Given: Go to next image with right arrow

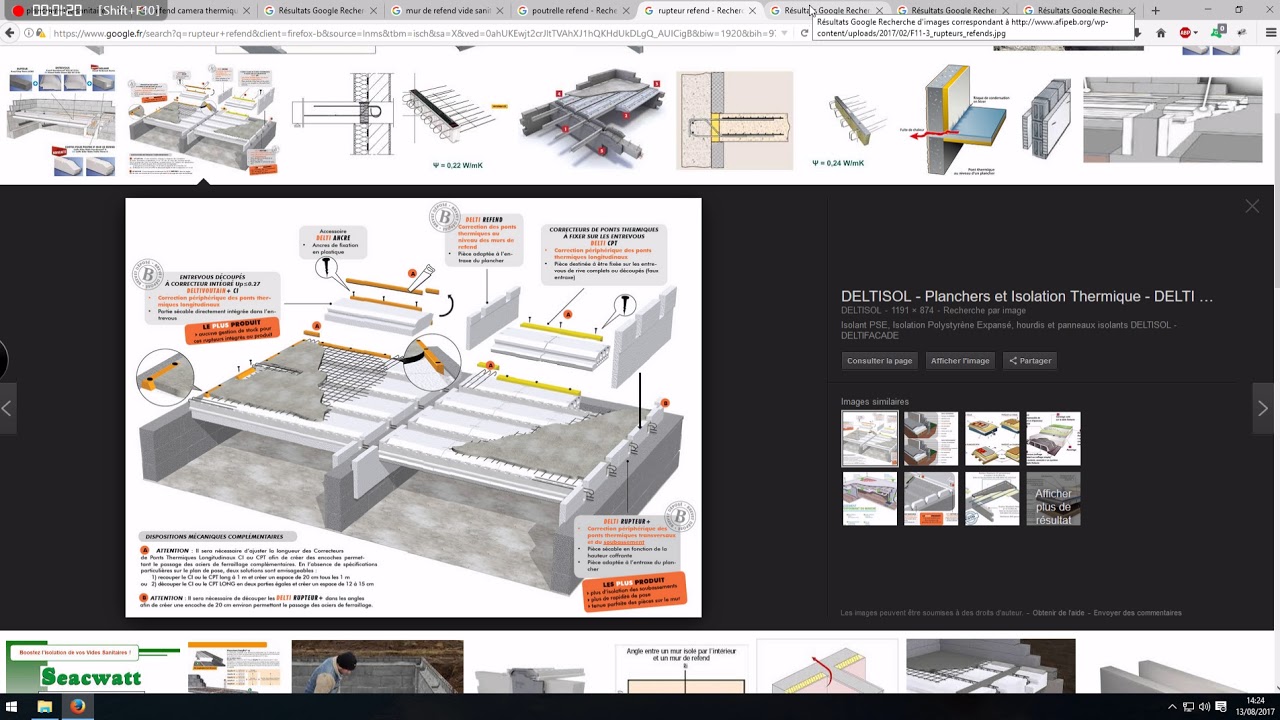Looking at the screenshot, I should tap(1262, 408).
